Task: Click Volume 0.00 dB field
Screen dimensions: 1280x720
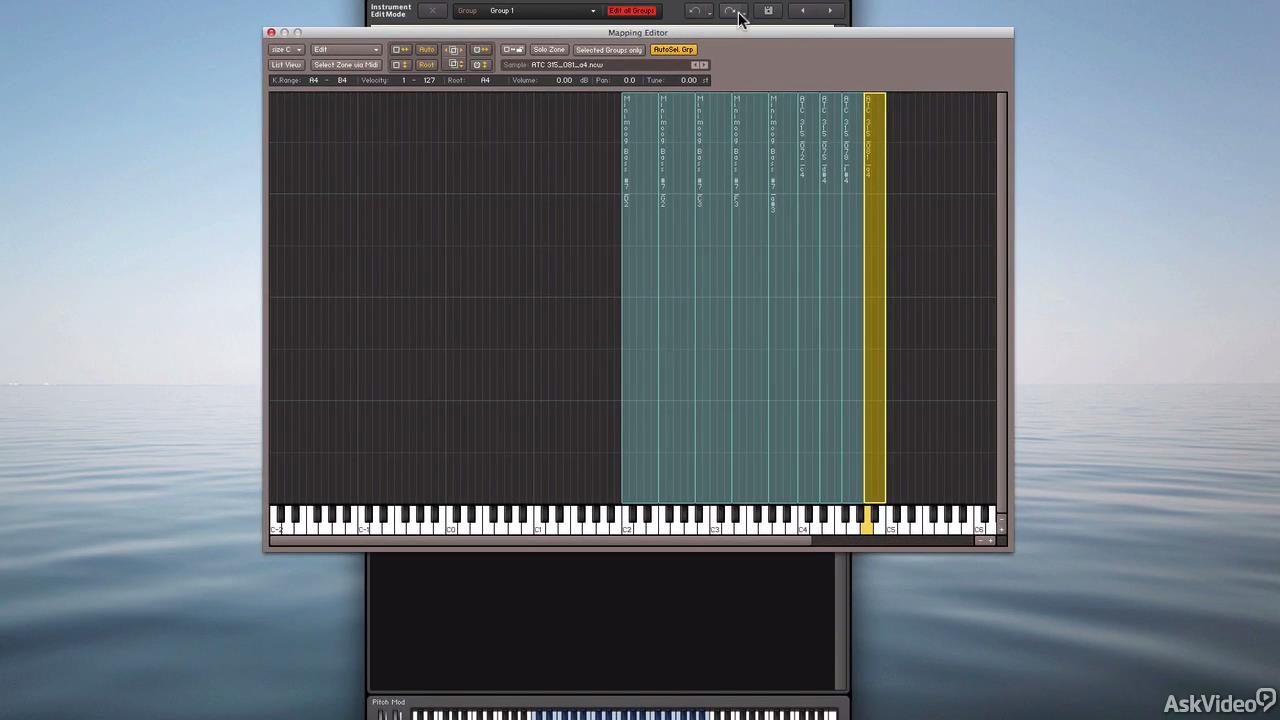Action: [x=564, y=80]
